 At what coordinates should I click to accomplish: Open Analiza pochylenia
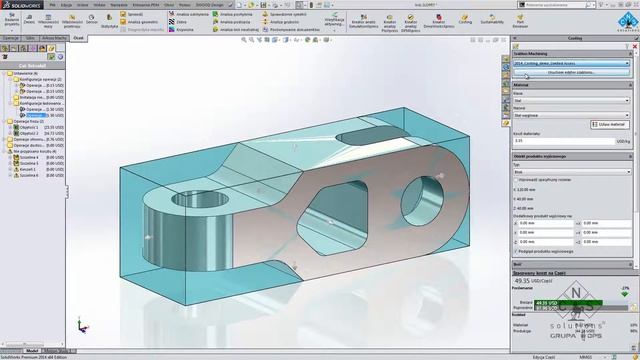point(233,14)
